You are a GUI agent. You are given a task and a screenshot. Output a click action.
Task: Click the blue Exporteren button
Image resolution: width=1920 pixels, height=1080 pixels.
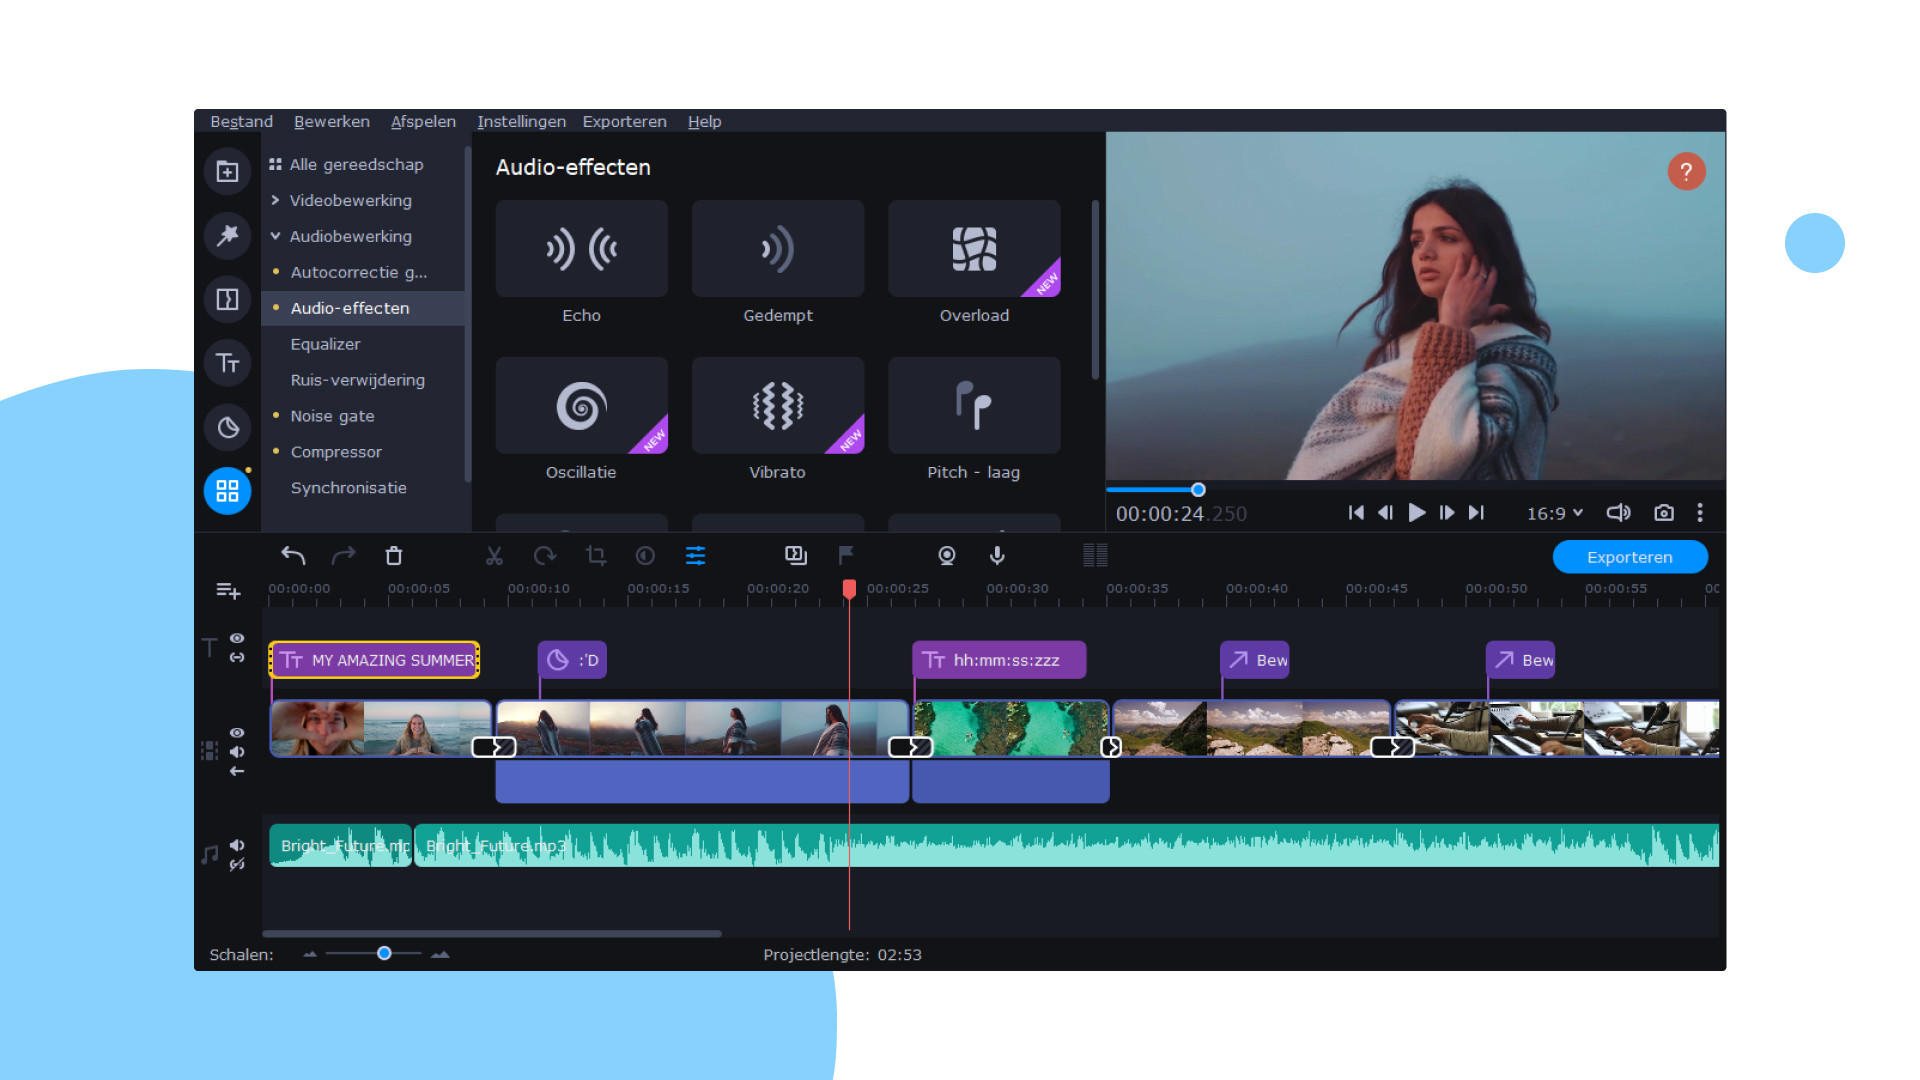tap(1629, 557)
